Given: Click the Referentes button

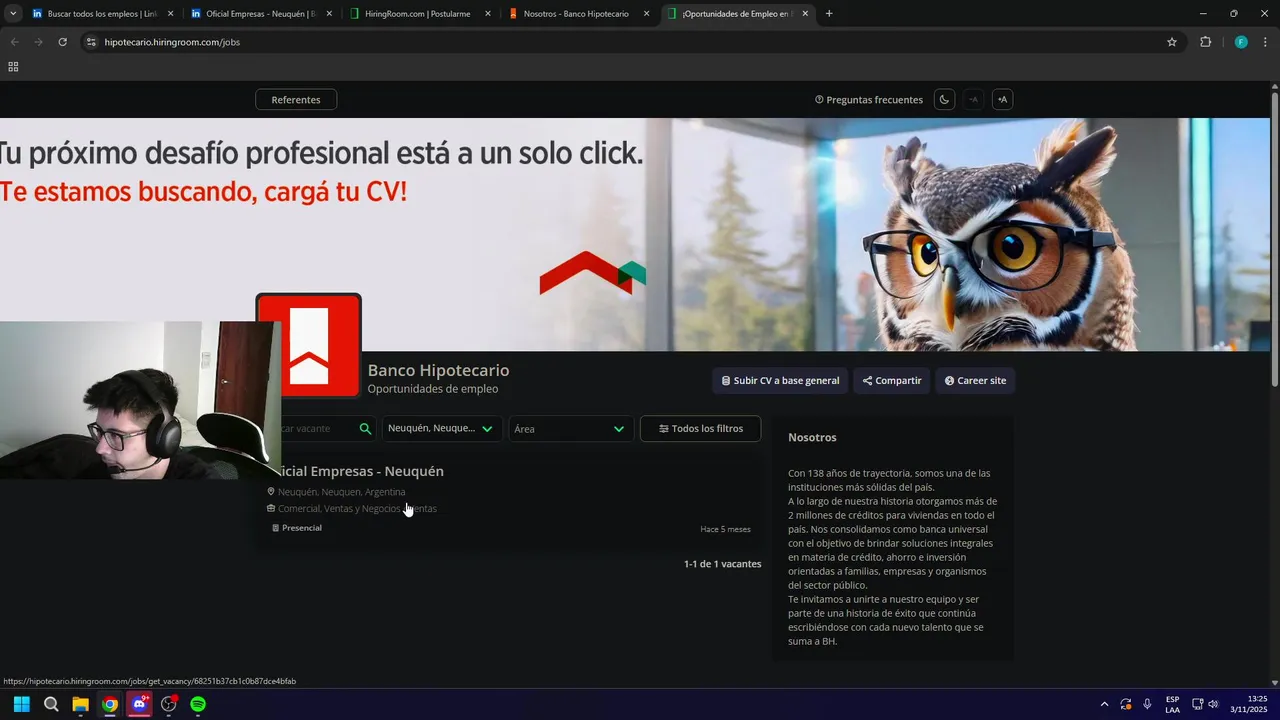Looking at the screenshot, I should tap(296, 100).
